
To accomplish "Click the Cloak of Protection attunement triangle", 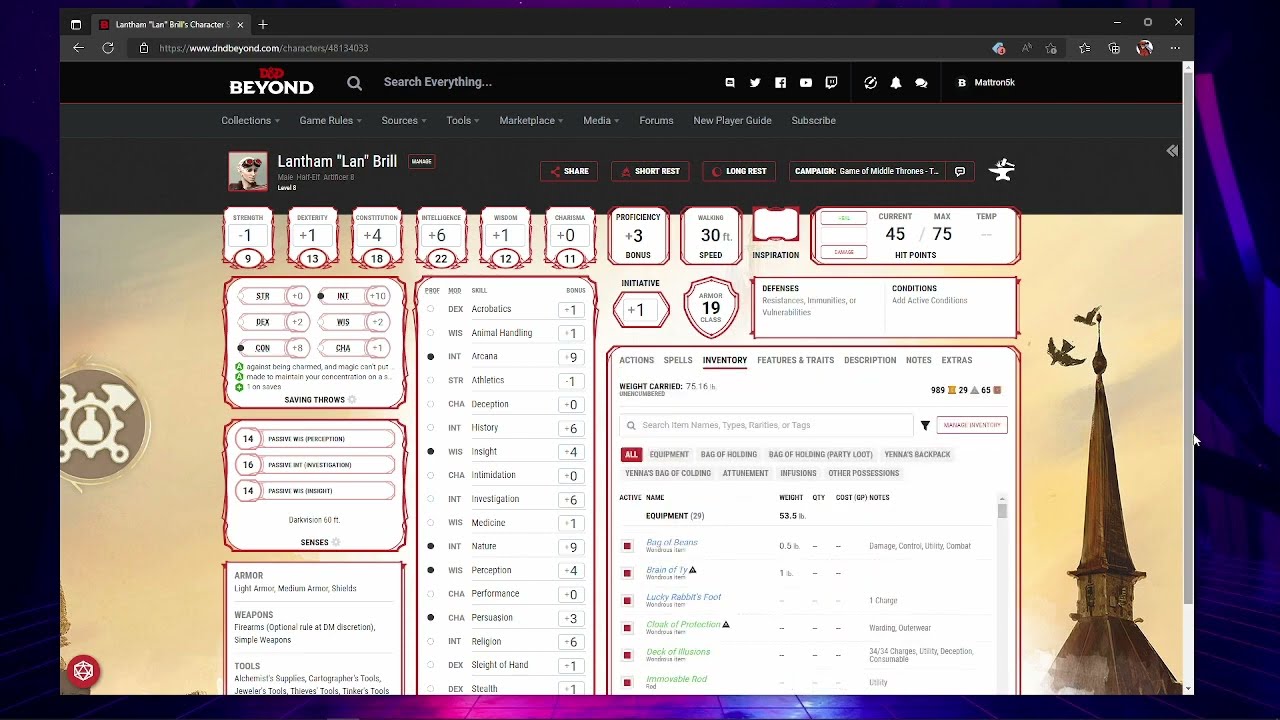I will pos(726,624).
